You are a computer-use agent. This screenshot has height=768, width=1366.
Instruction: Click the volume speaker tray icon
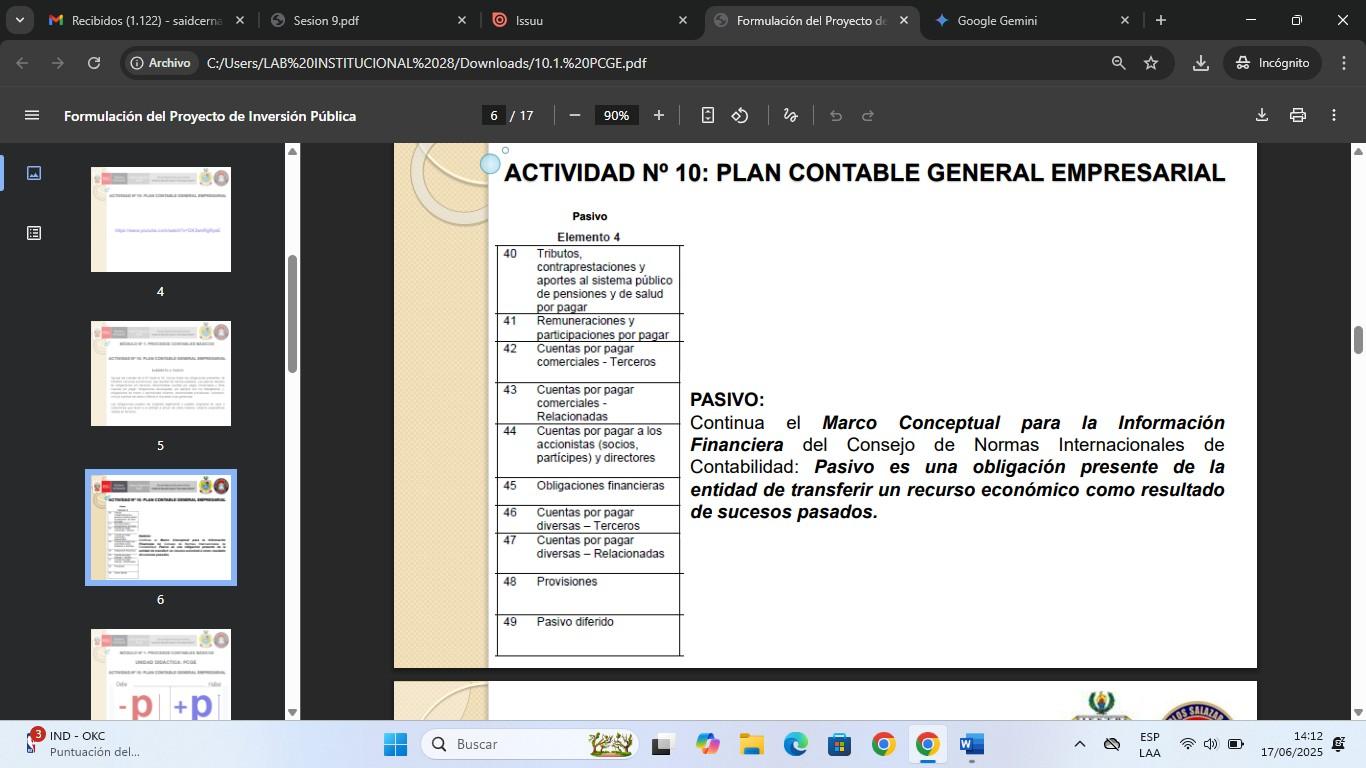point(1210,744)
